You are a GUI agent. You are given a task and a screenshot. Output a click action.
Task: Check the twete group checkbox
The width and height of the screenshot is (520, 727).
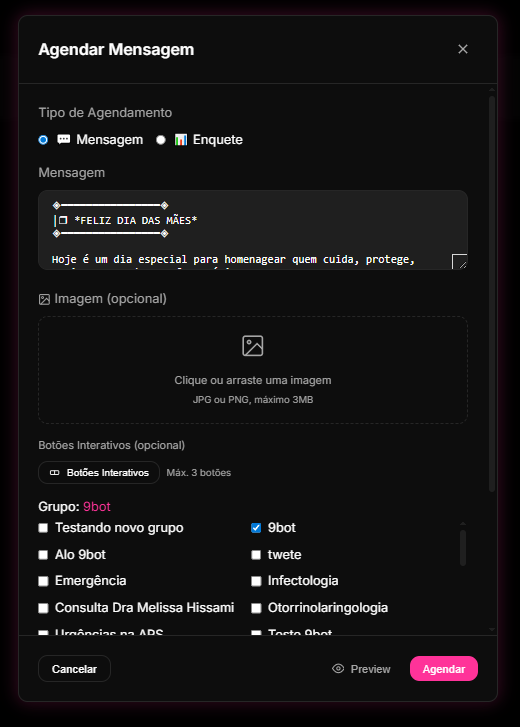click(x=256, y=555)
